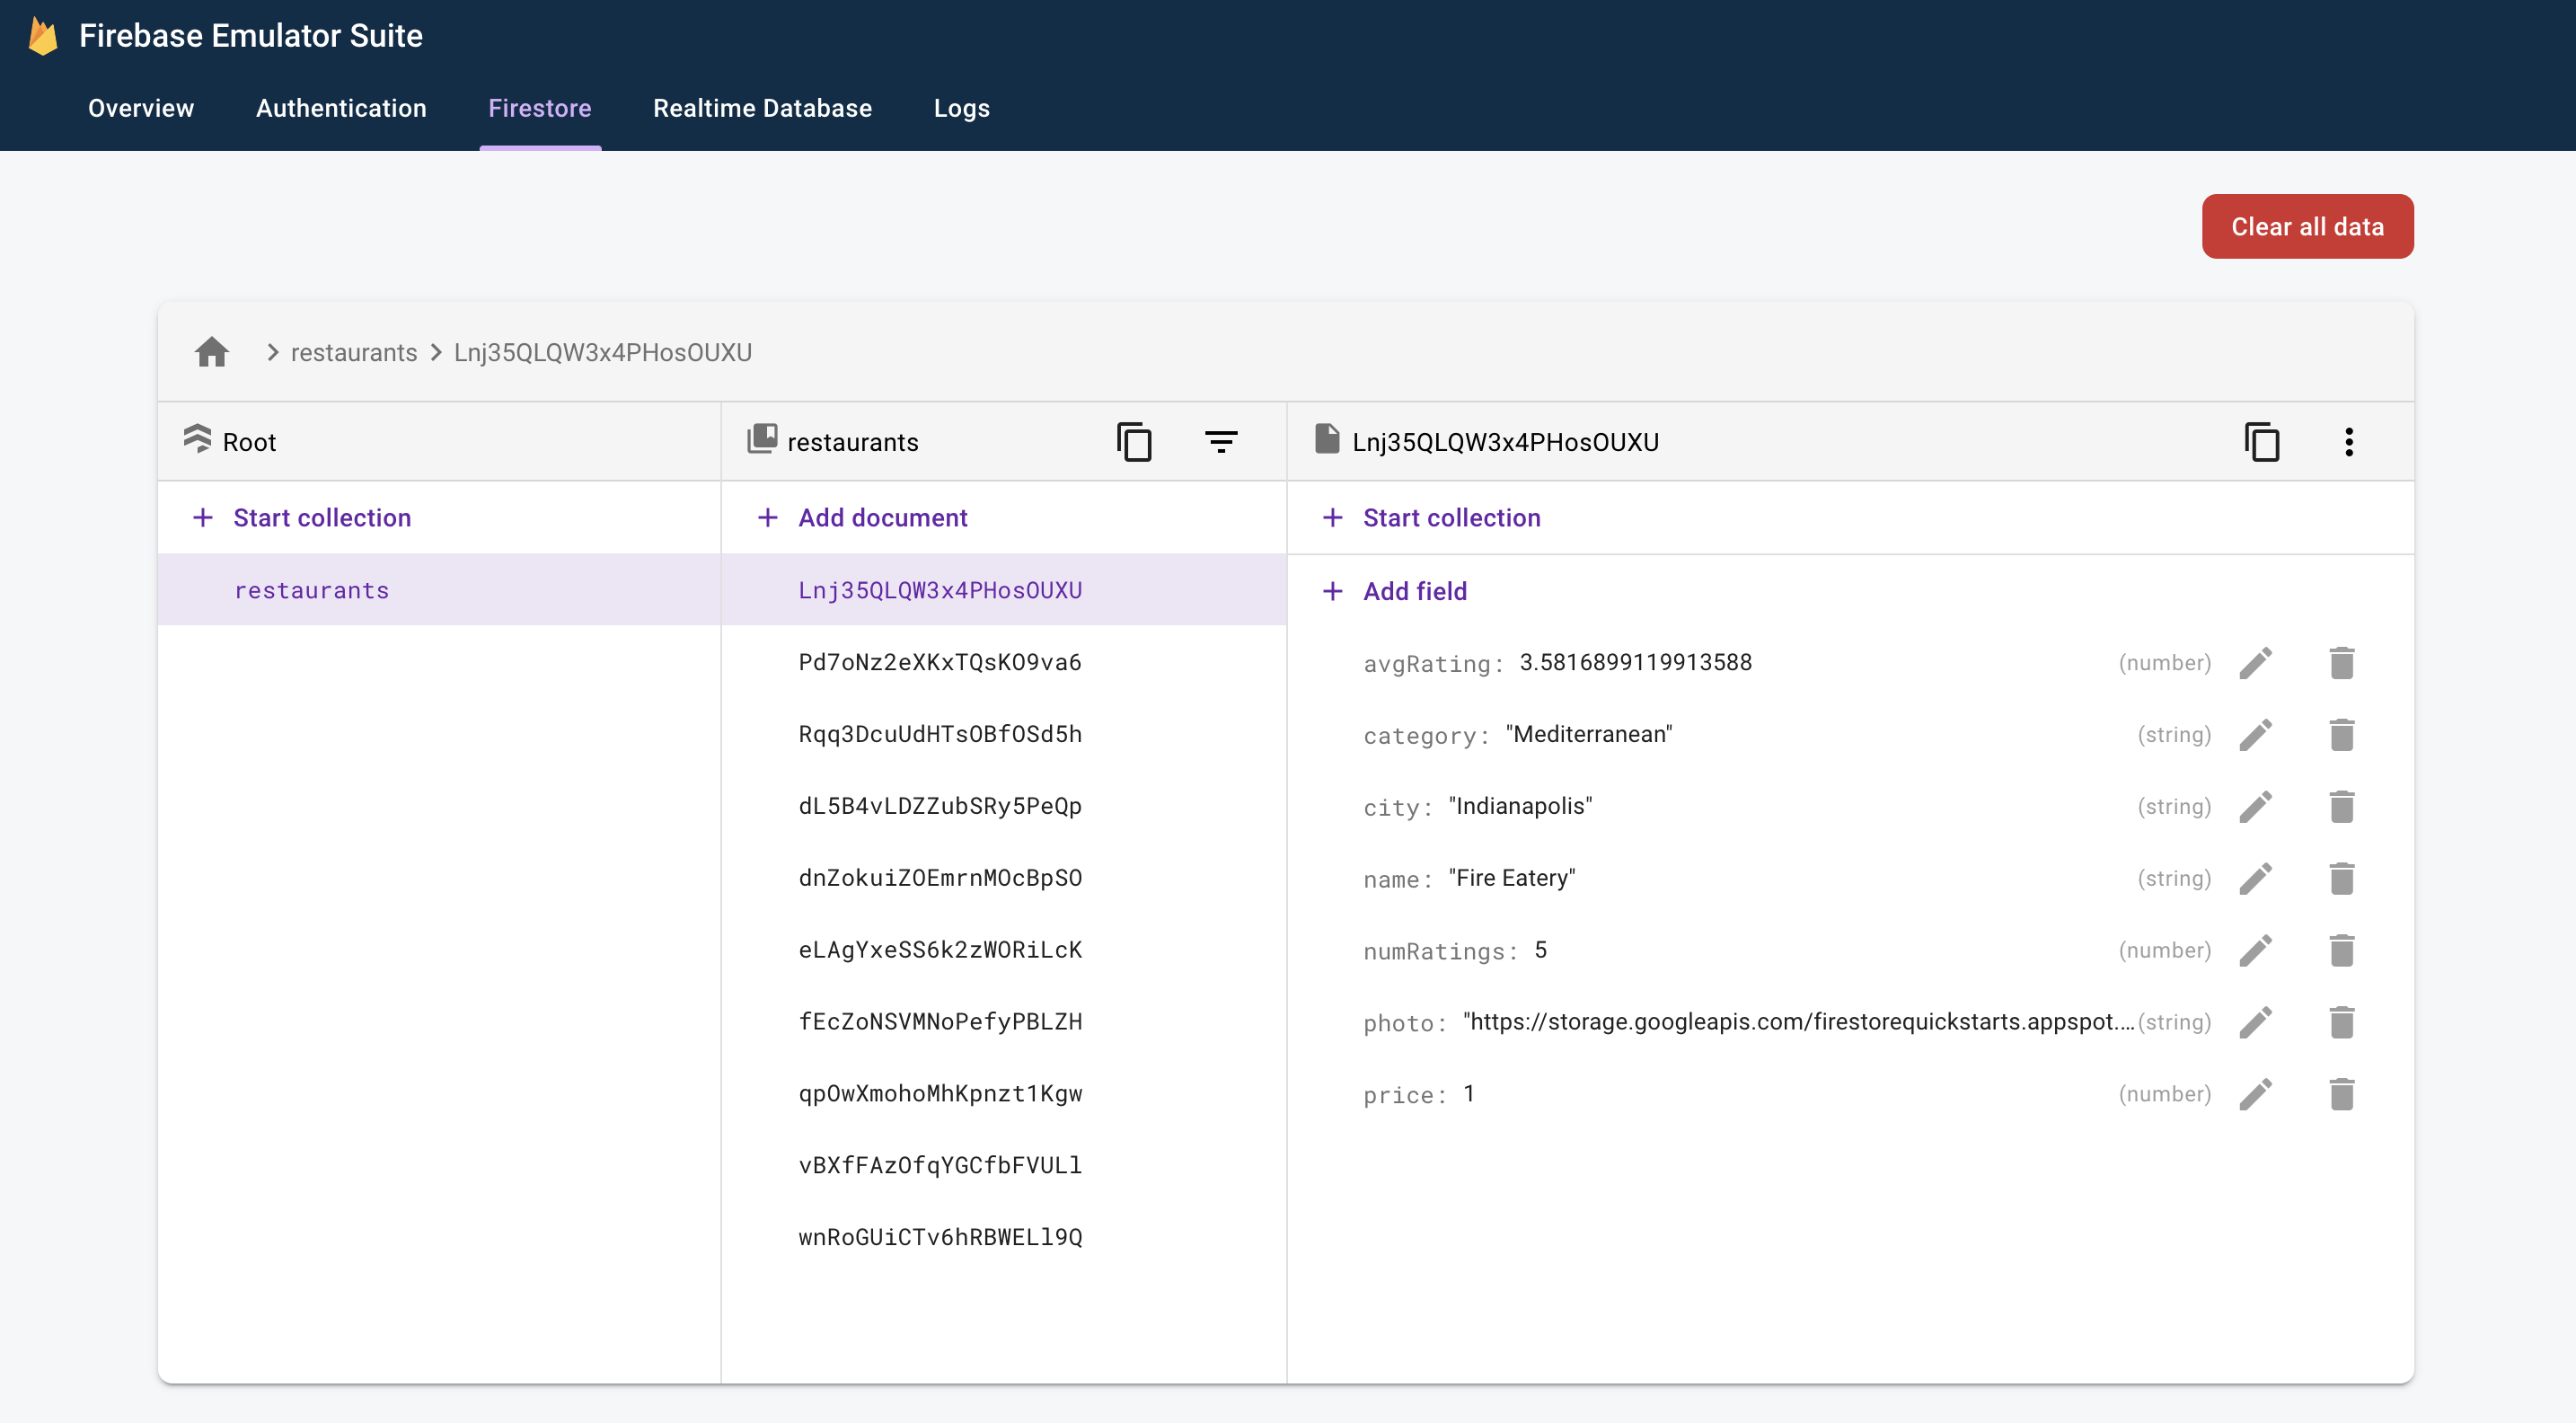Expand the restaurants tree item

pos(312,588)
